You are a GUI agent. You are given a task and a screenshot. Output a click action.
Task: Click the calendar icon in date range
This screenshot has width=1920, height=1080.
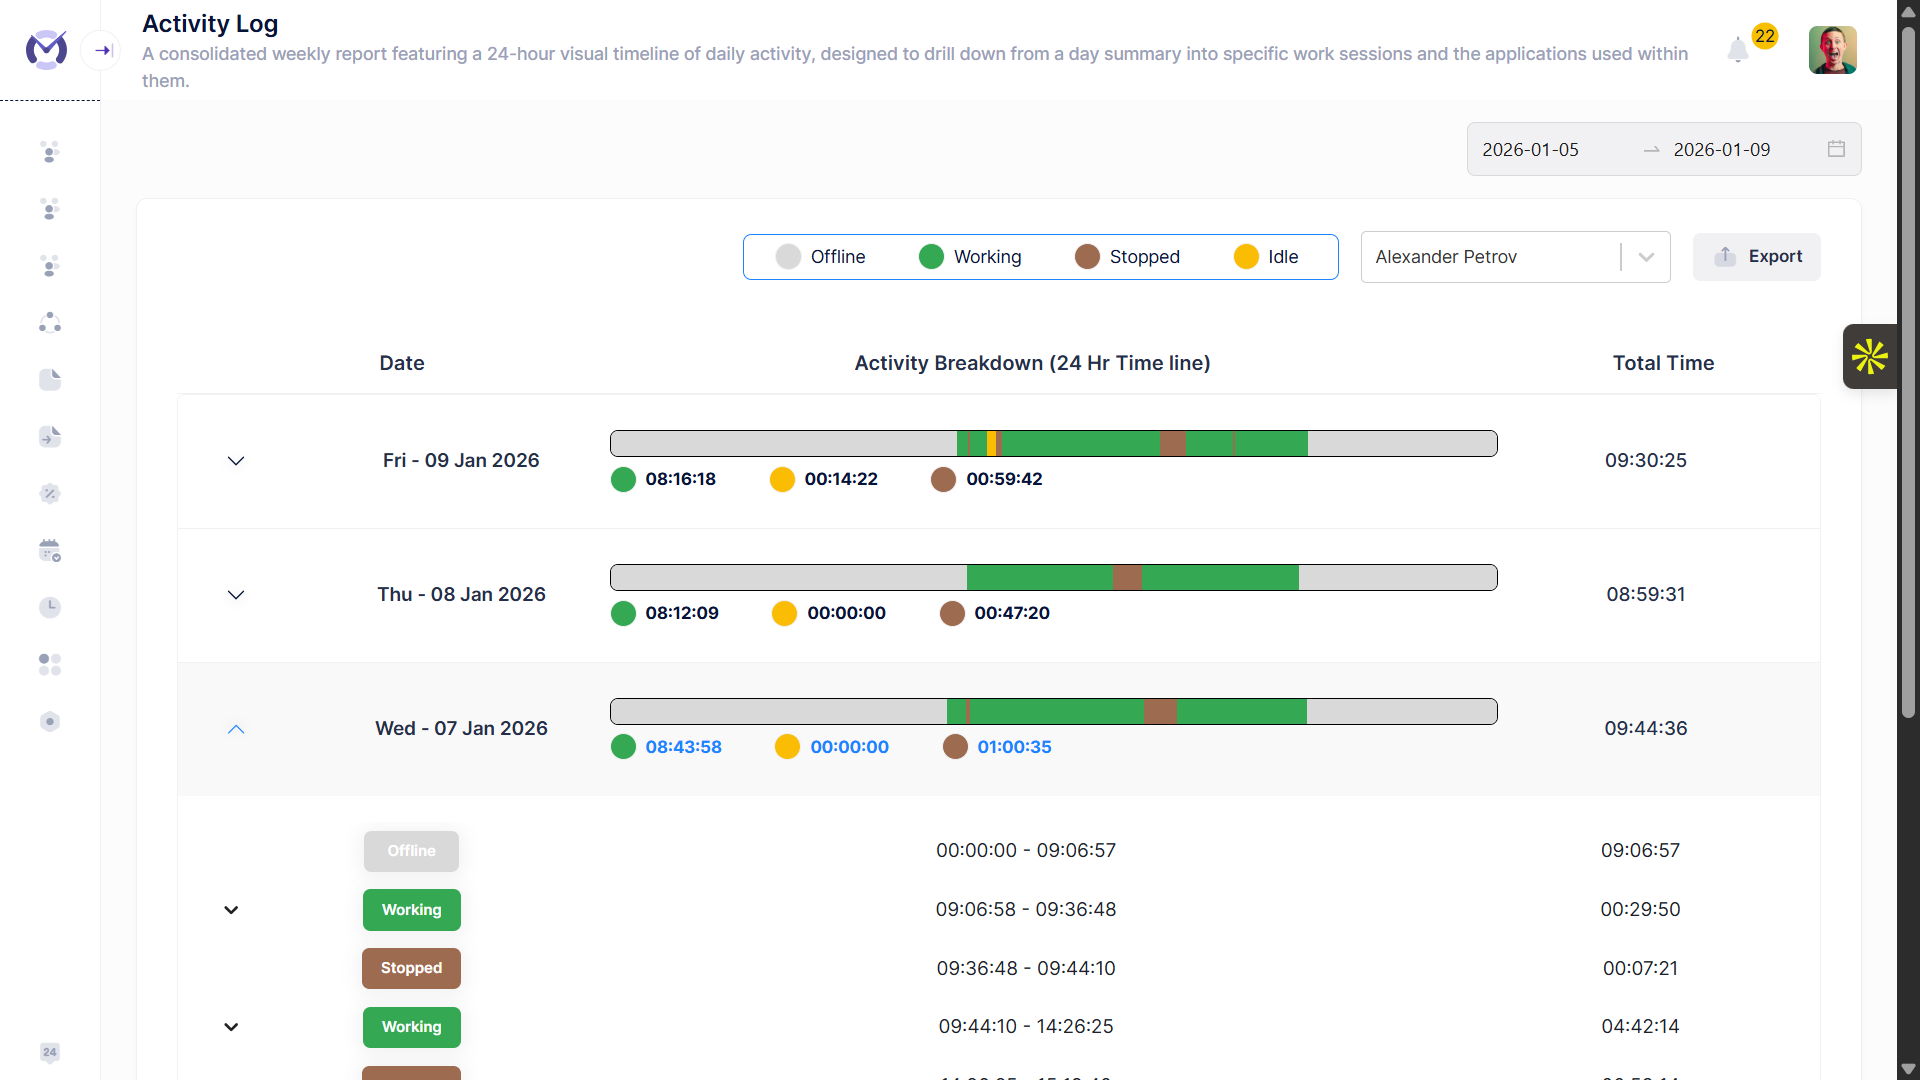click(1836, 149)
